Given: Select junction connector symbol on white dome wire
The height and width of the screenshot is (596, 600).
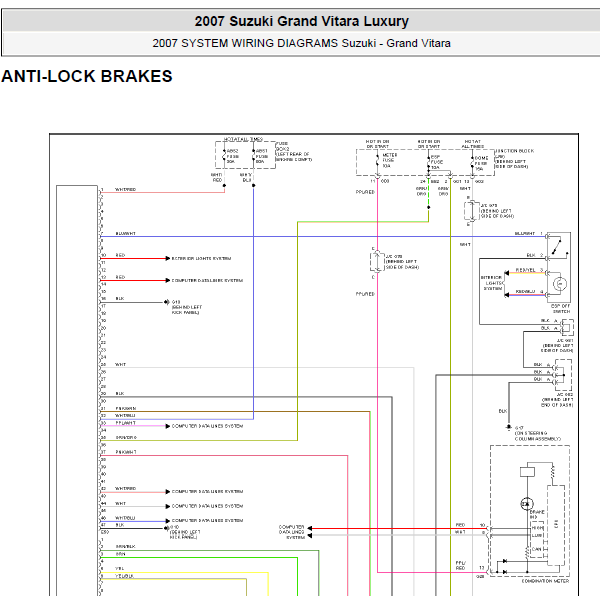Looking at the screenshot, I should point(472,210).
